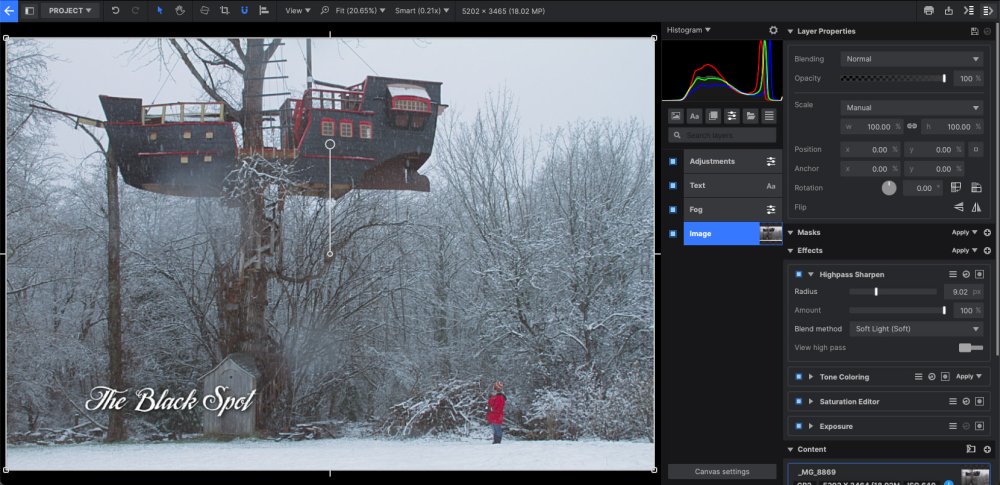Open the Blending mode dropdown
This screenshot has width=1000, height=485.
[911, 59]
